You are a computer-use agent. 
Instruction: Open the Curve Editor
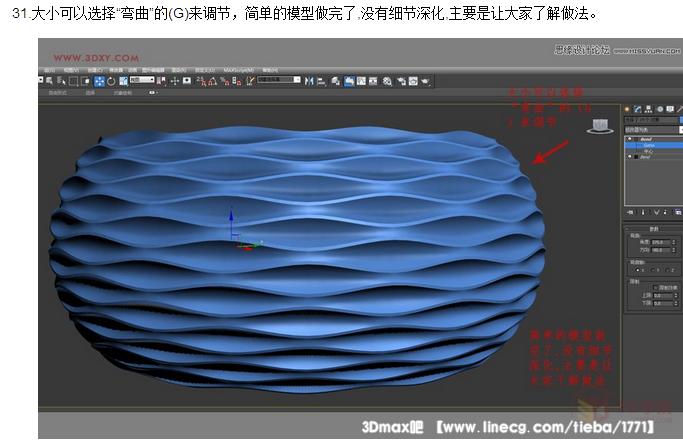click(362, 81)
